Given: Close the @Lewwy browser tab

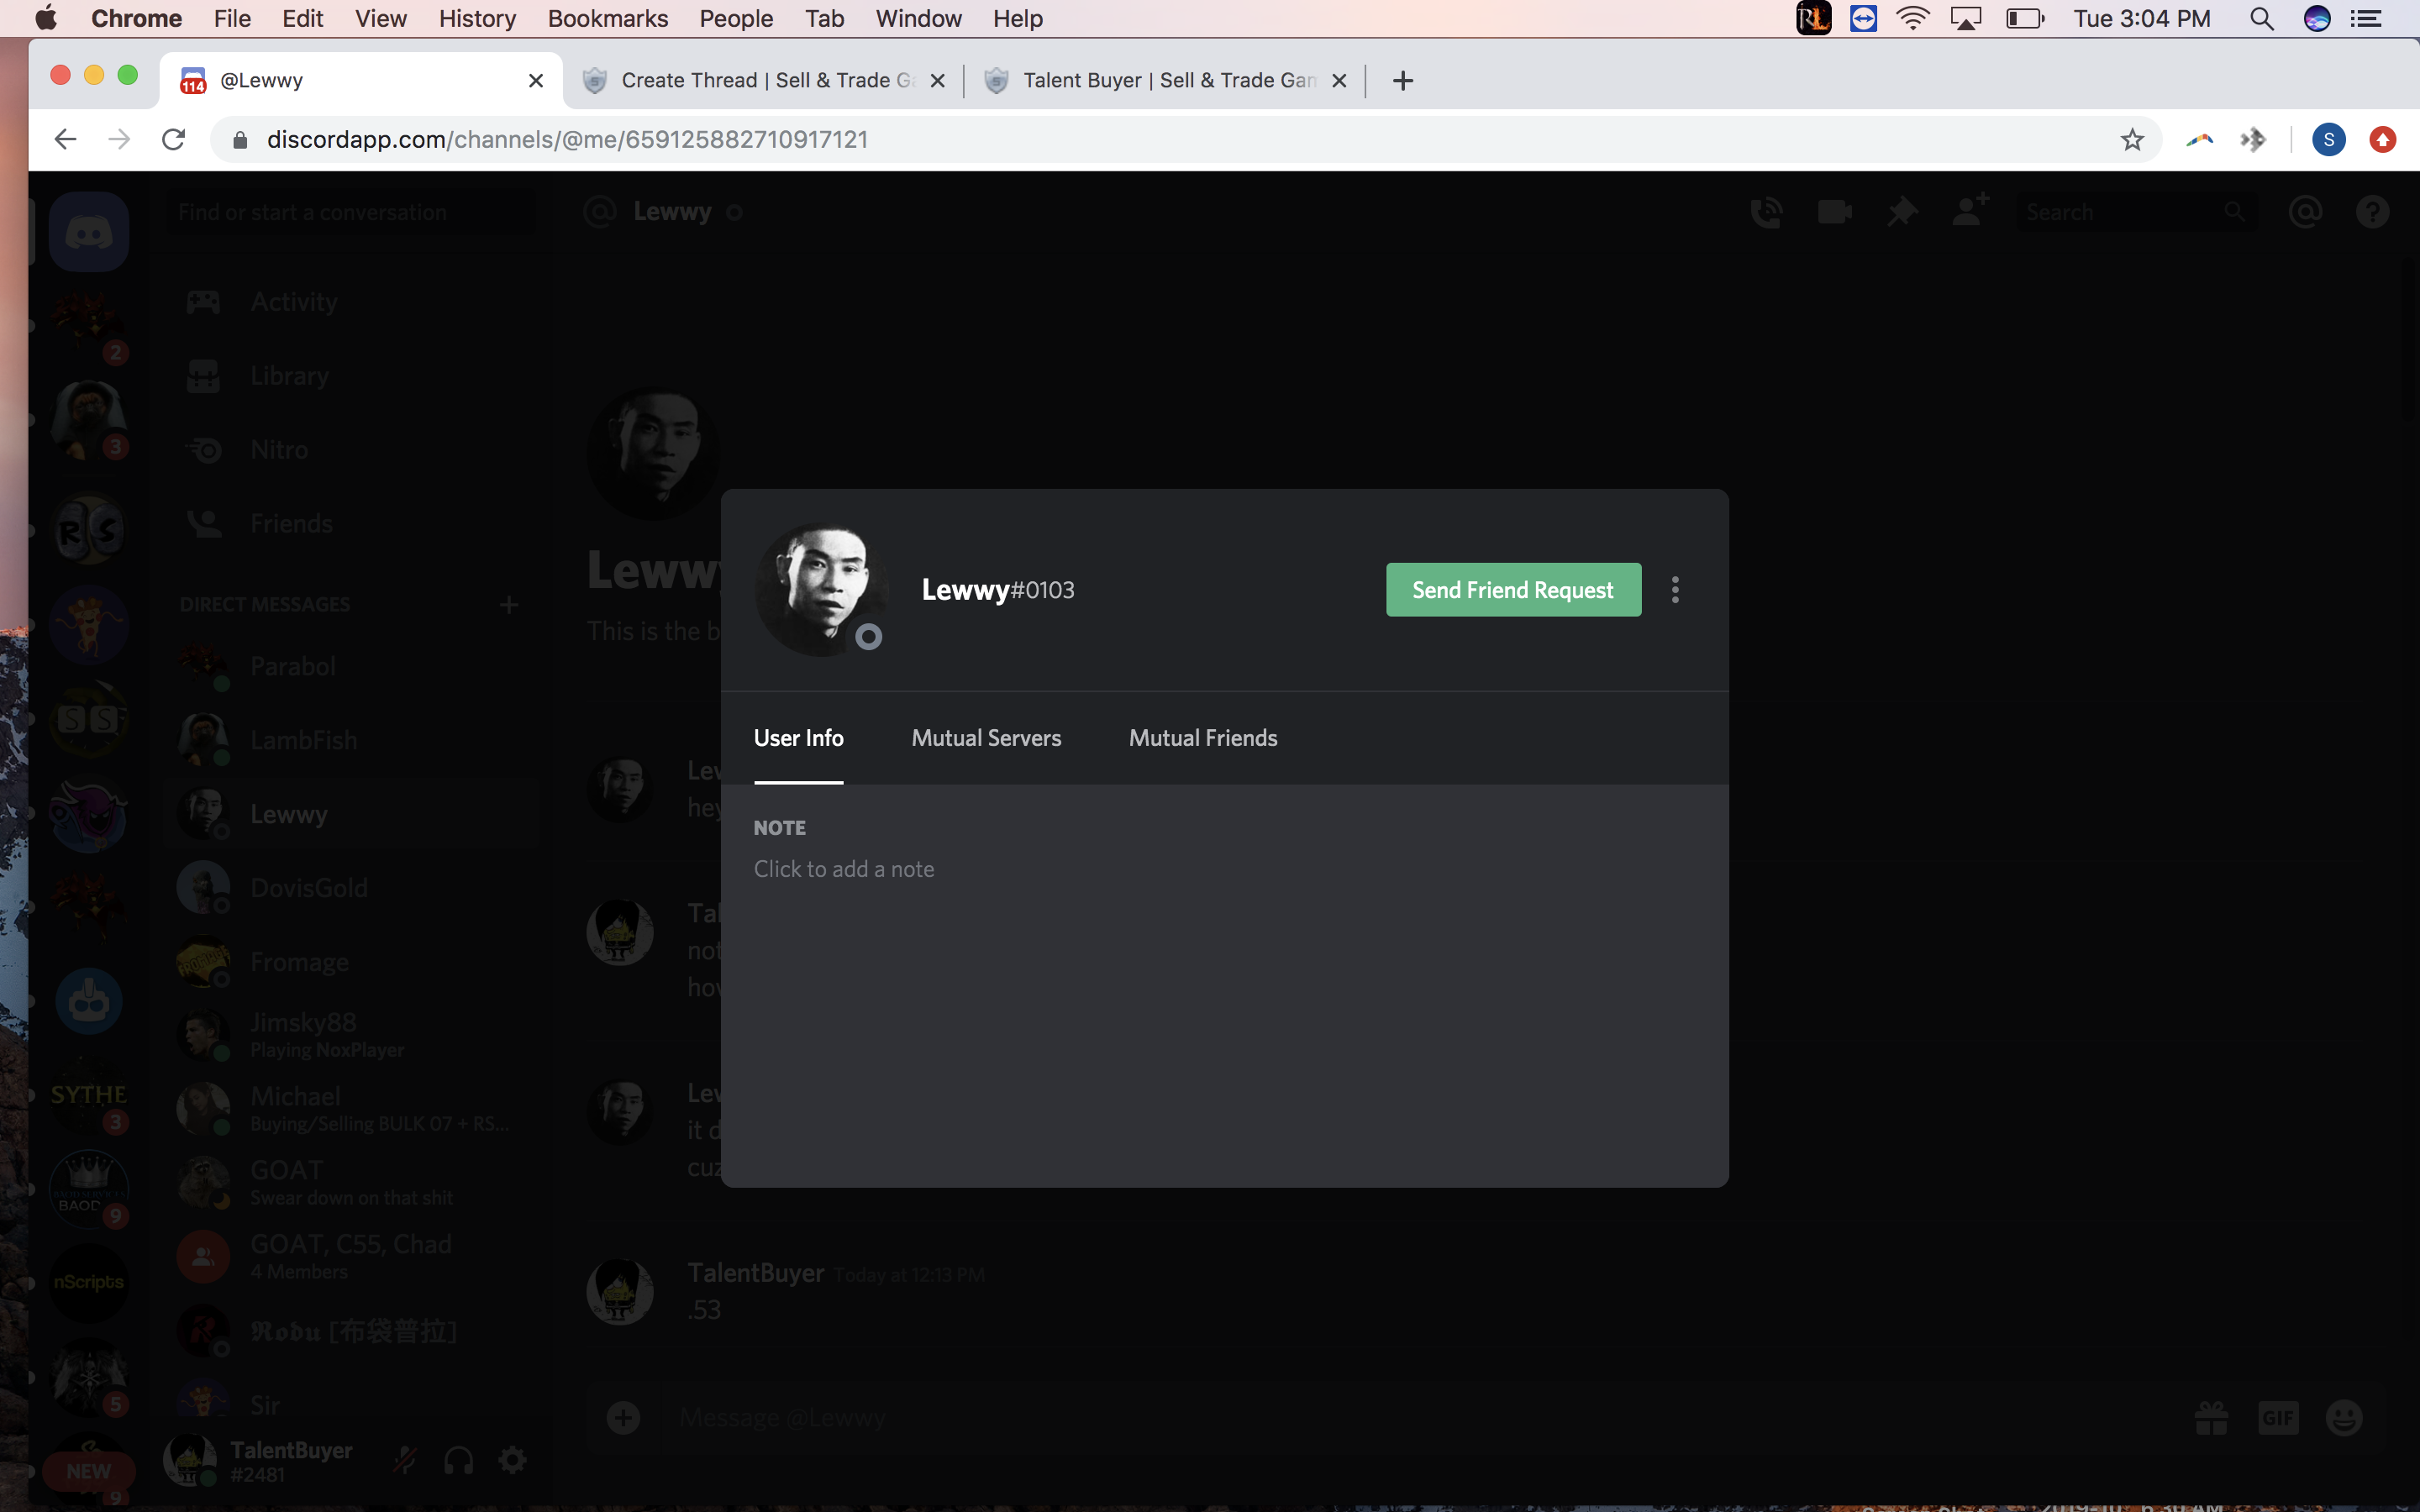Looking at the screenshot, I should 536,80.
